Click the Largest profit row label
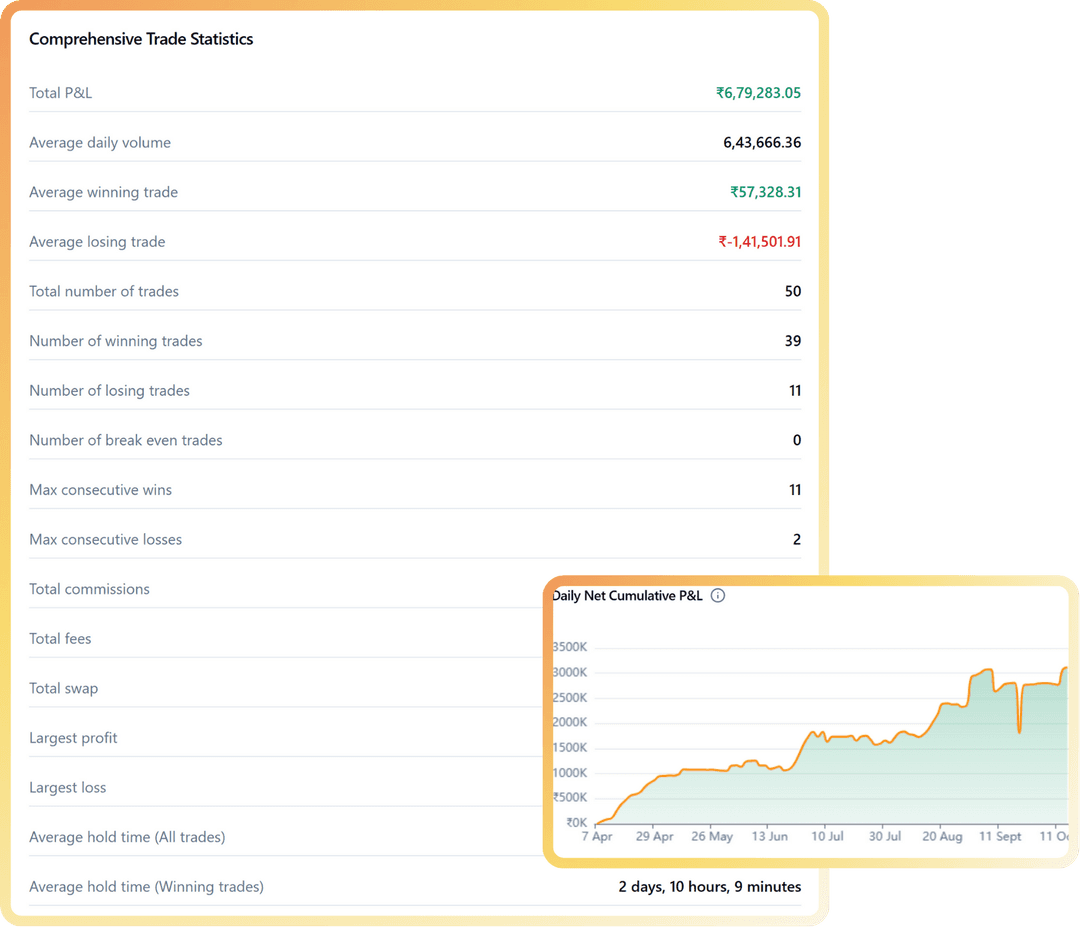The image size is (1080, 927). pyautogui.click(x=73, y=738)
